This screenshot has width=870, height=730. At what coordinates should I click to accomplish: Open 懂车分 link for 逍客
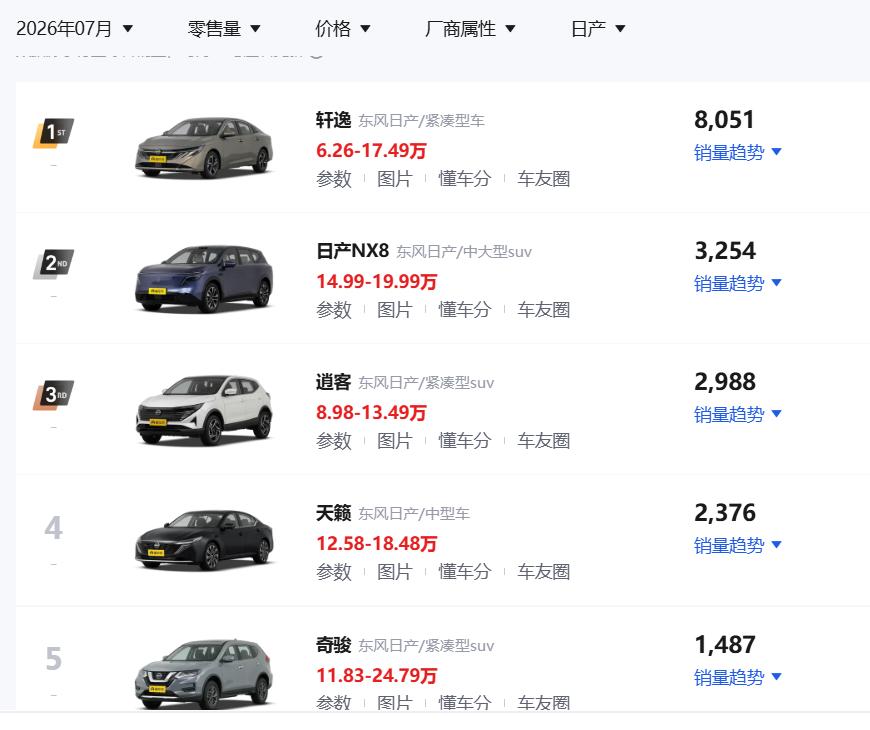[x=464, y=440]
